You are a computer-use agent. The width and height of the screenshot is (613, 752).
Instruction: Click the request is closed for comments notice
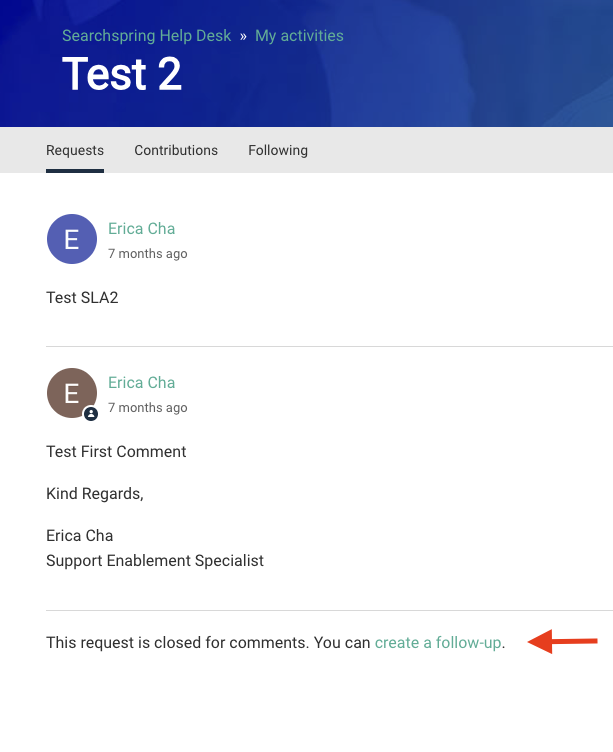(276, 643)
